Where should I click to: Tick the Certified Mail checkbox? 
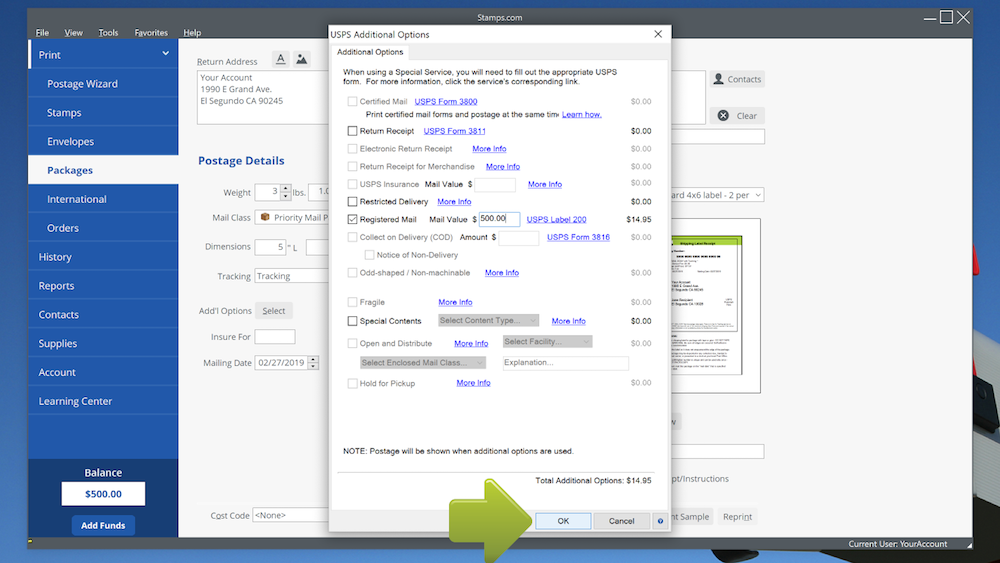352,101
